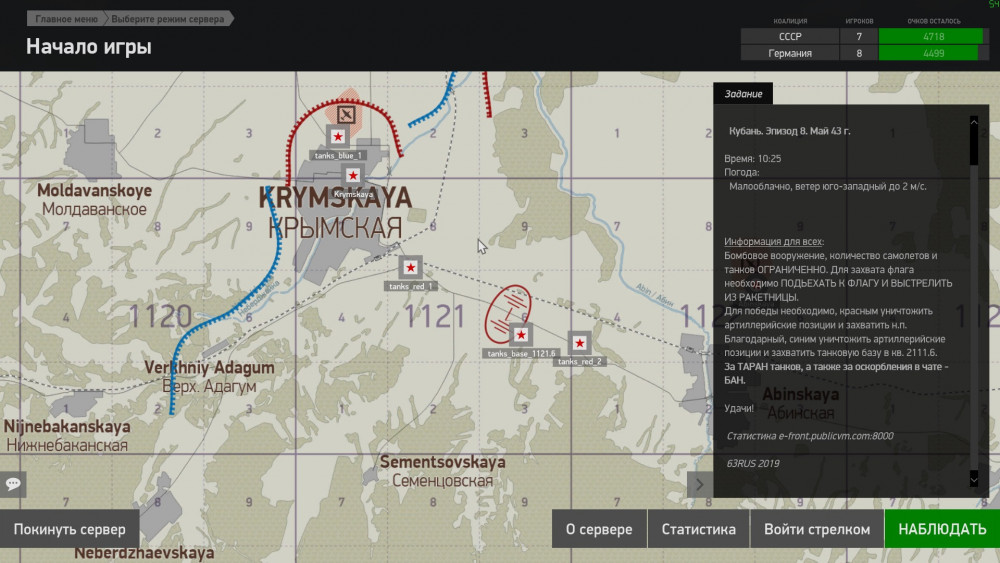Go back to Главное меню breadcrumb

point(66,19)
